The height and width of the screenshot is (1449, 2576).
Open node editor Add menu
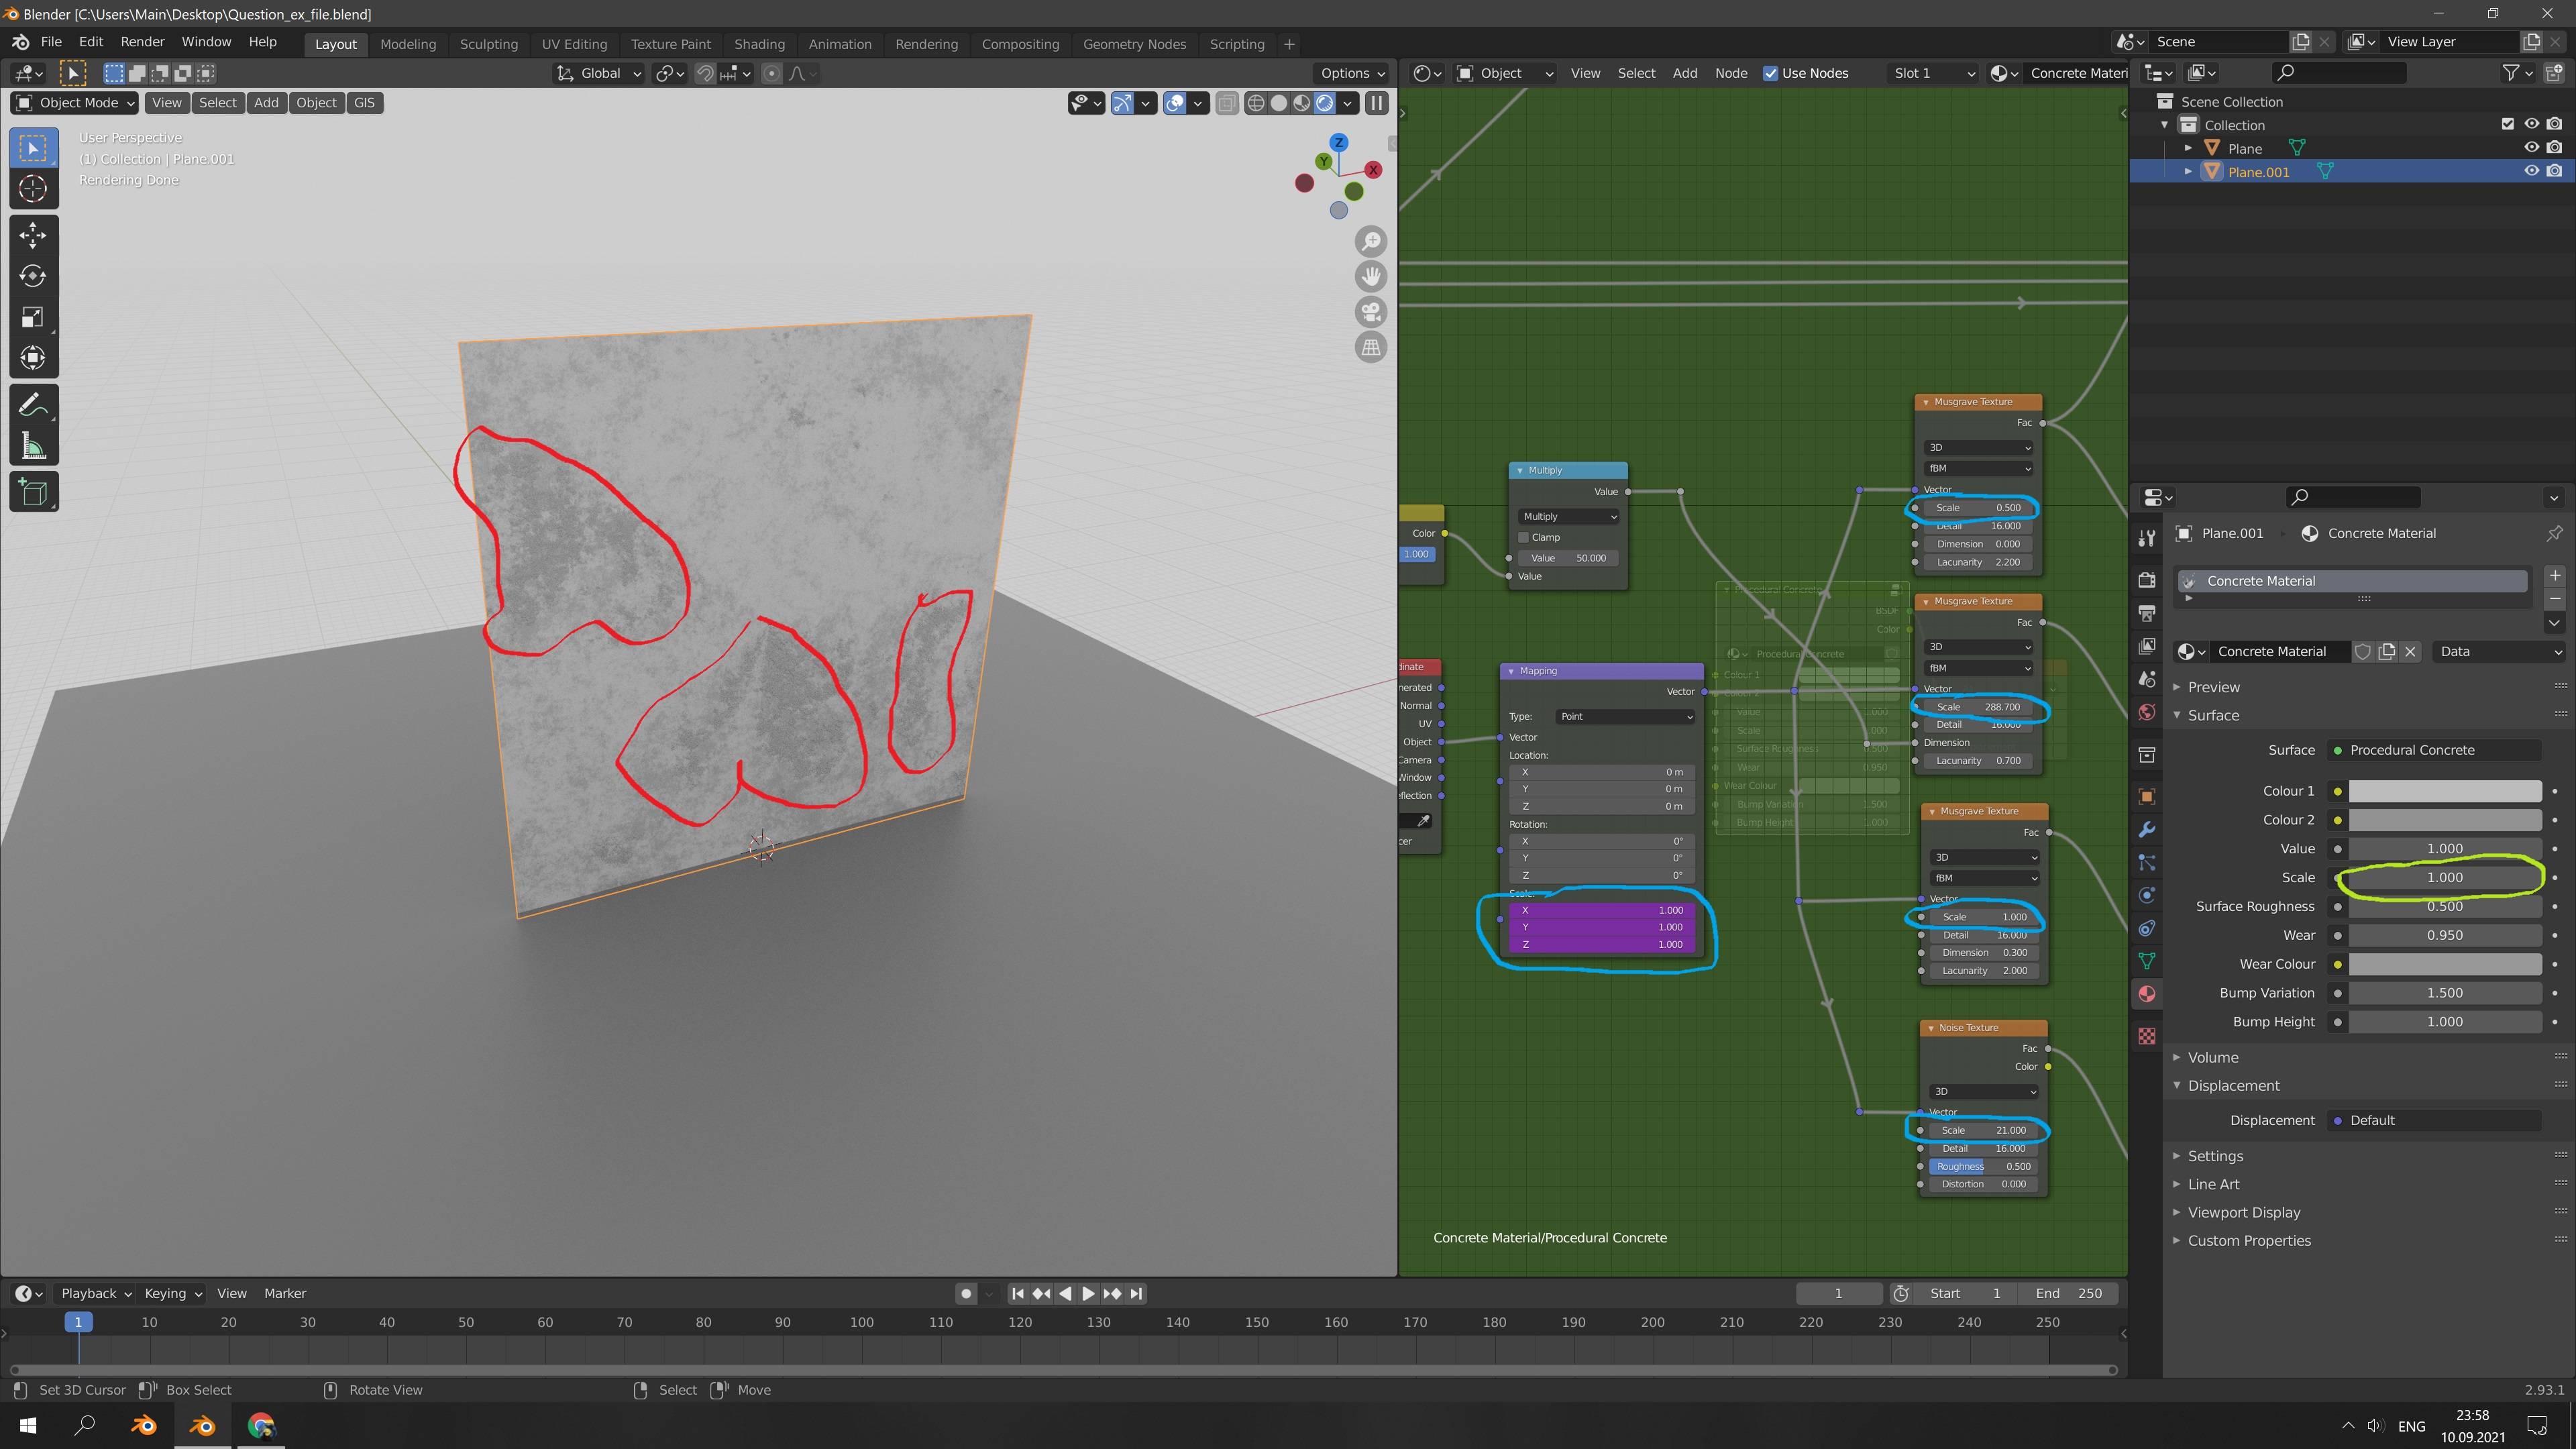1685,73
